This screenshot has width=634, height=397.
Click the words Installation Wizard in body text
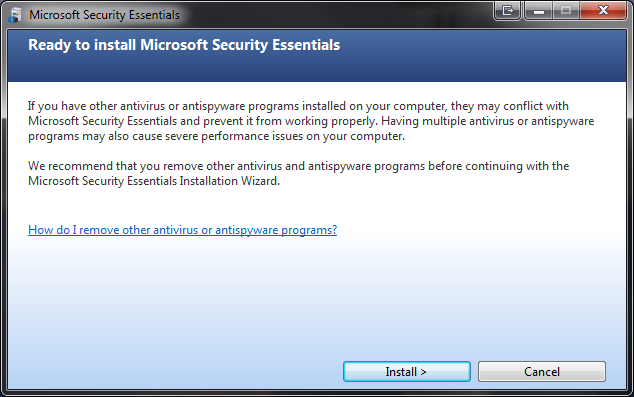229,181
